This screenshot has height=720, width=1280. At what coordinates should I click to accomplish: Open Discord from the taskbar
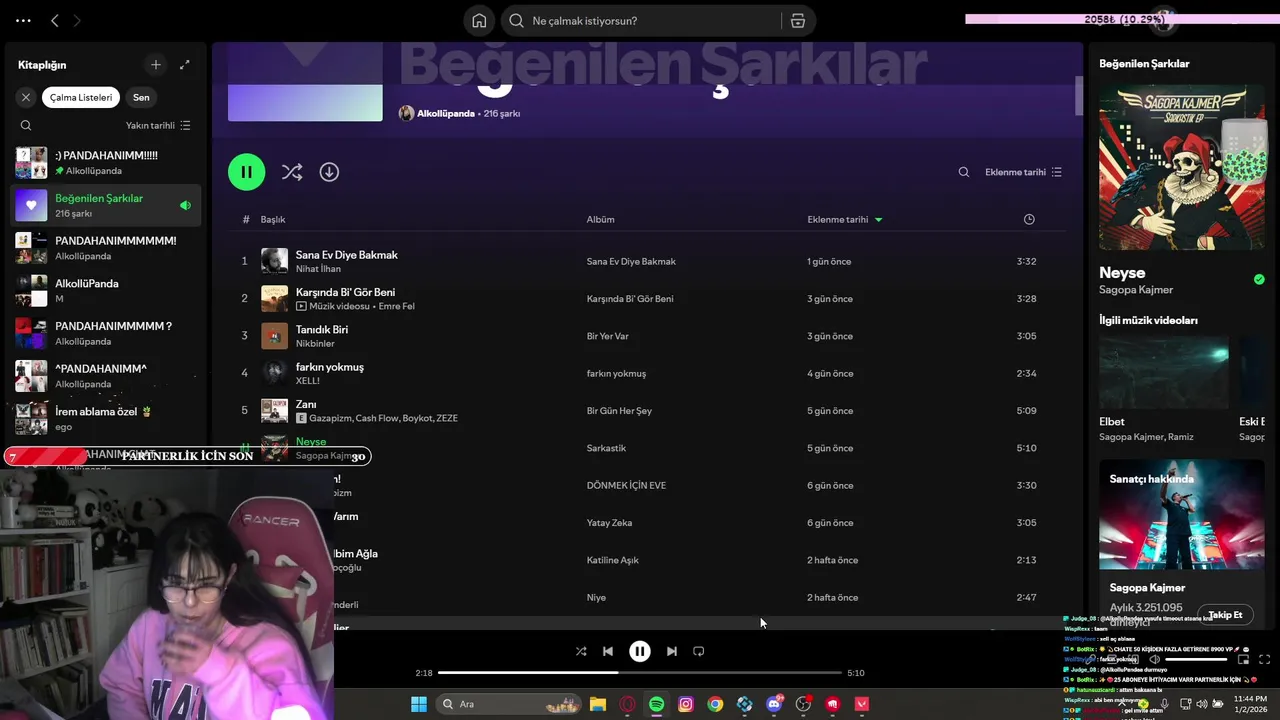(774, 704)
